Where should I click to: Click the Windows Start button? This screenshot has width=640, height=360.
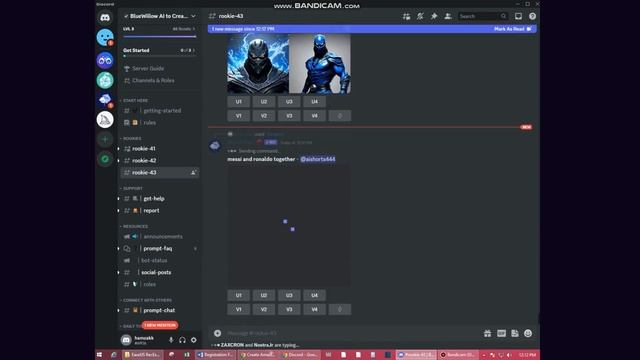coord(99,355)
